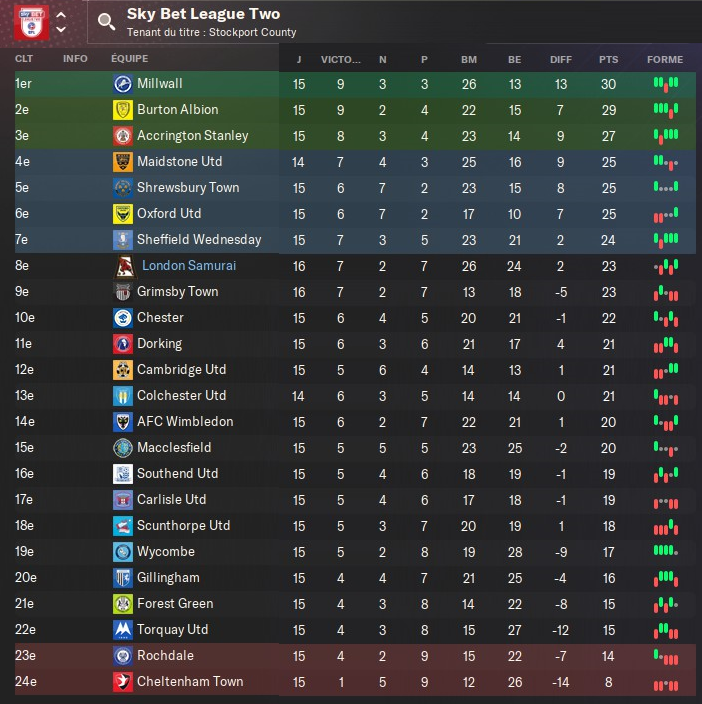Go to next competition with down chevron
Viewport: 702px width, 704px height.
click(x=61, y=30)
